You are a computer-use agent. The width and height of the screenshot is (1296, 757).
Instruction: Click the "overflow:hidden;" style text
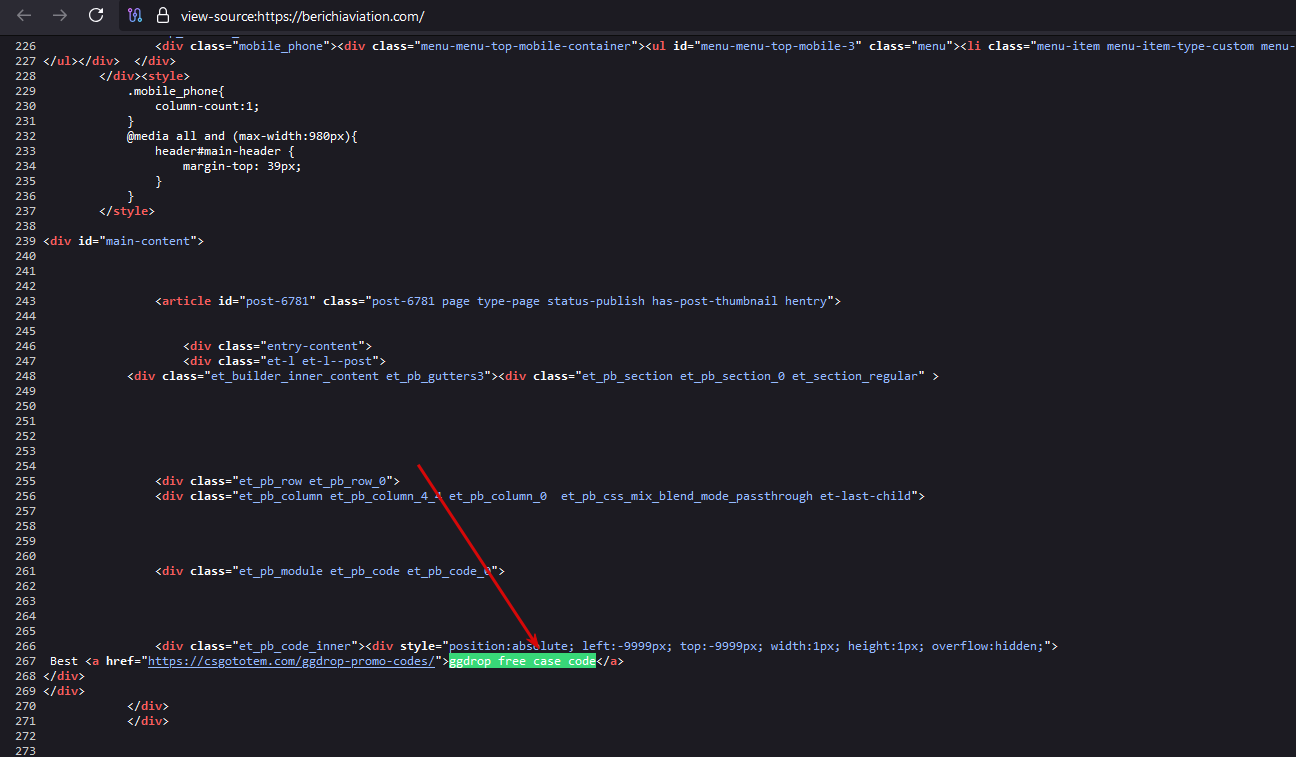(987, 646)
